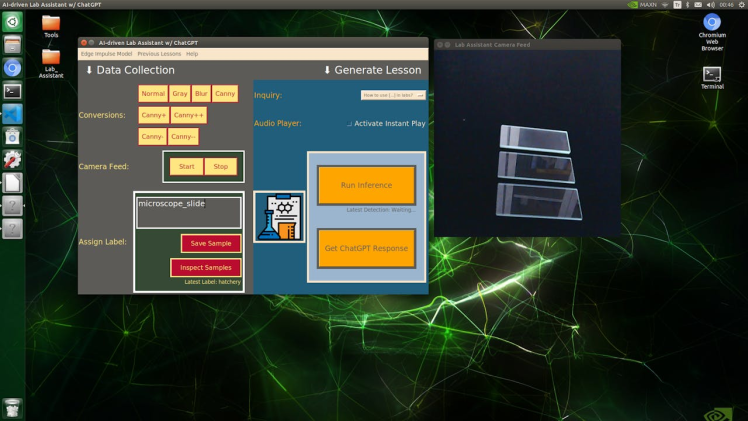Apply the Canny- conversion

coord(152,136)
